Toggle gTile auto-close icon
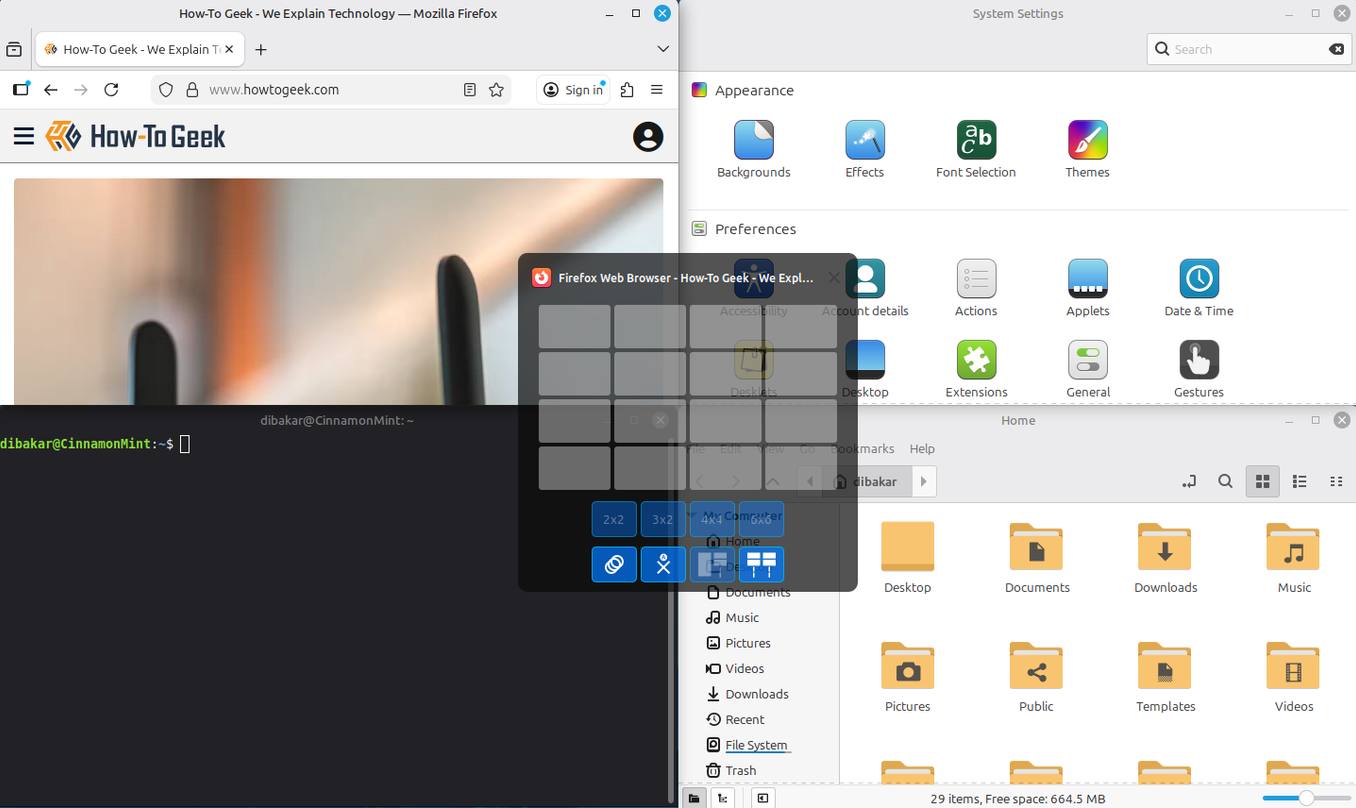Viewport: 1356px width, 808px height. [x=663, y=564]
